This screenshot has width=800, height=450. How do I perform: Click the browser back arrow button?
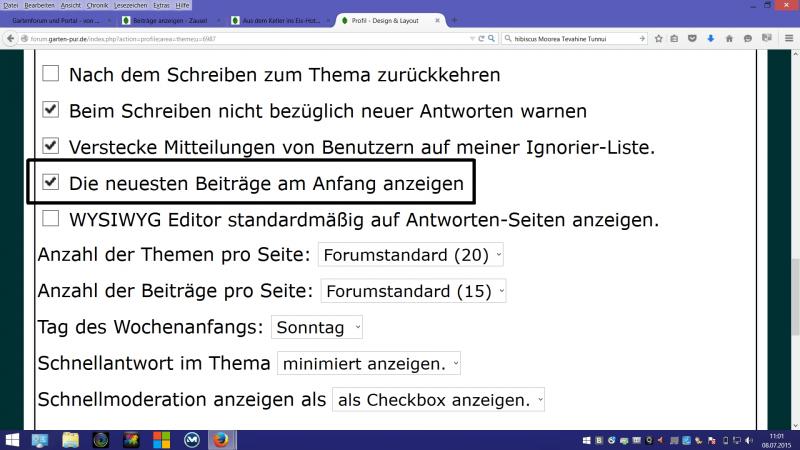pyautogui.click(x=11, y=39)
